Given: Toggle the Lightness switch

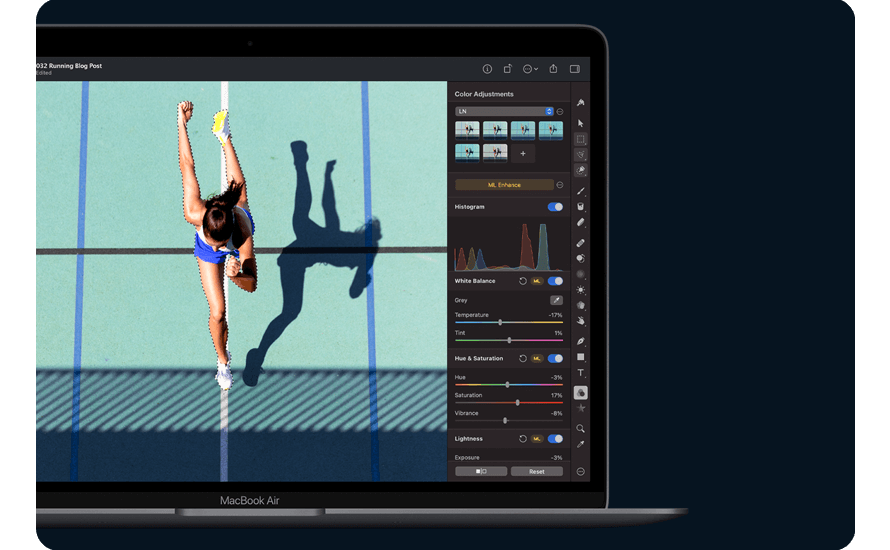Looking at the screenshot, I should click(555, 439).
